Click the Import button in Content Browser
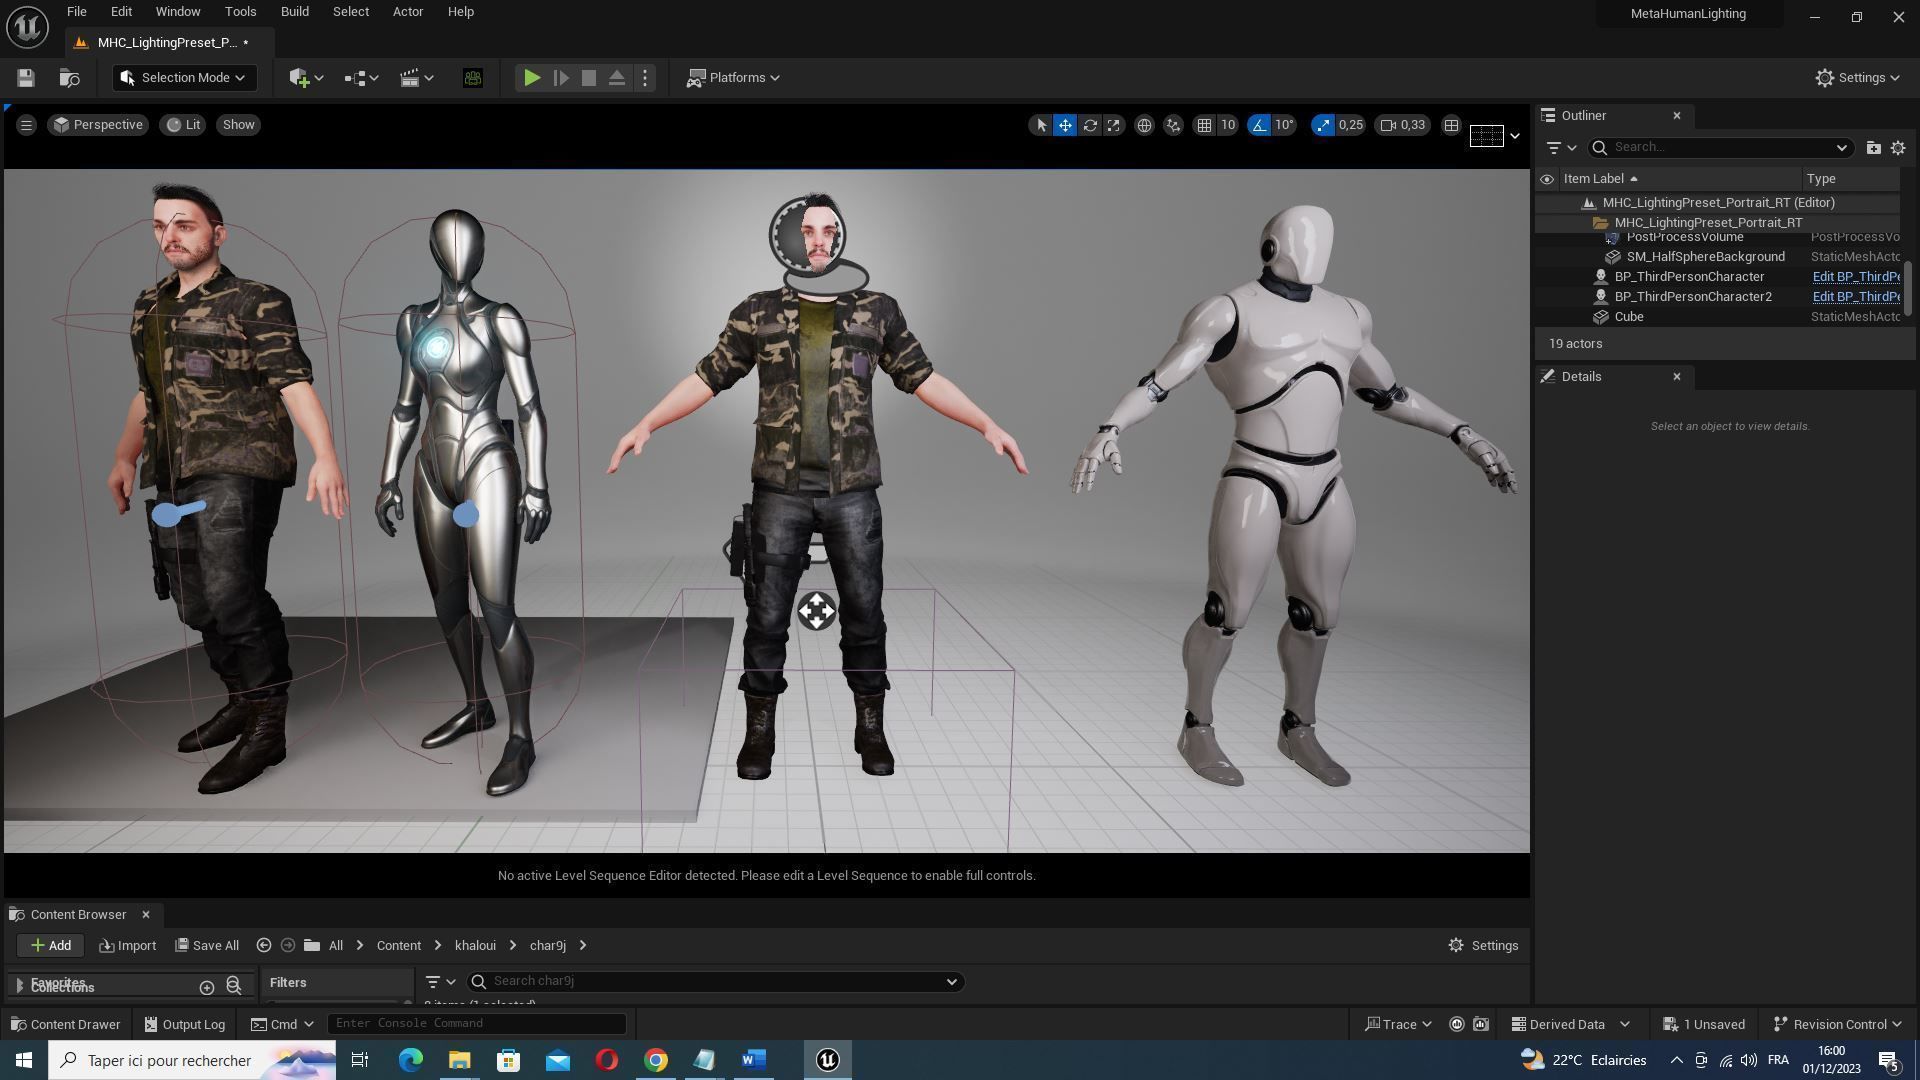 point(128,946)
